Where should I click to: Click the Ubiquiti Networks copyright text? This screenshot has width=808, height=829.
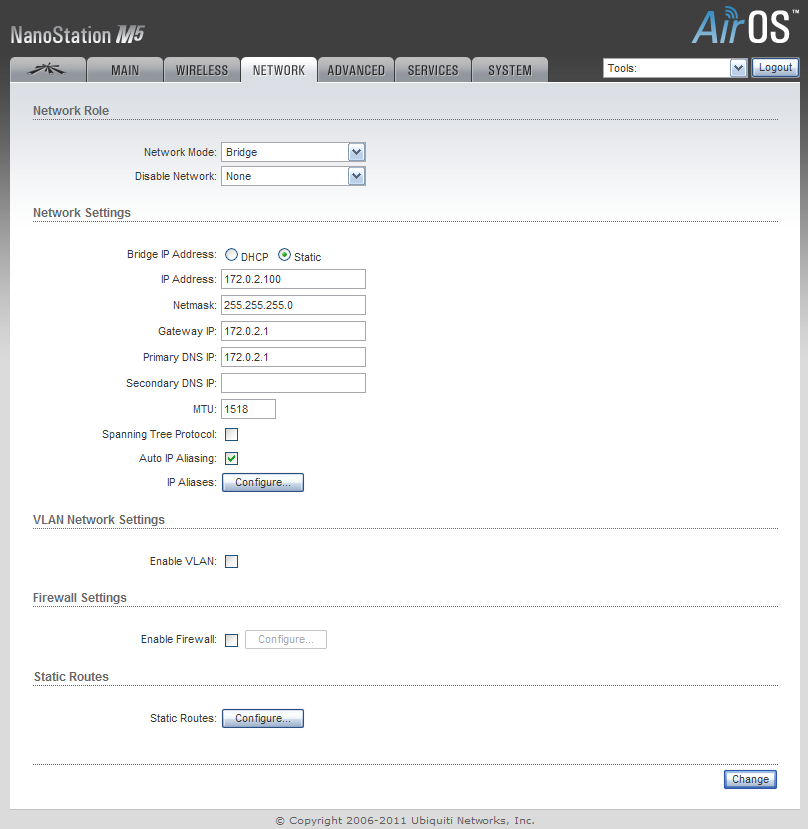(405, 821)
